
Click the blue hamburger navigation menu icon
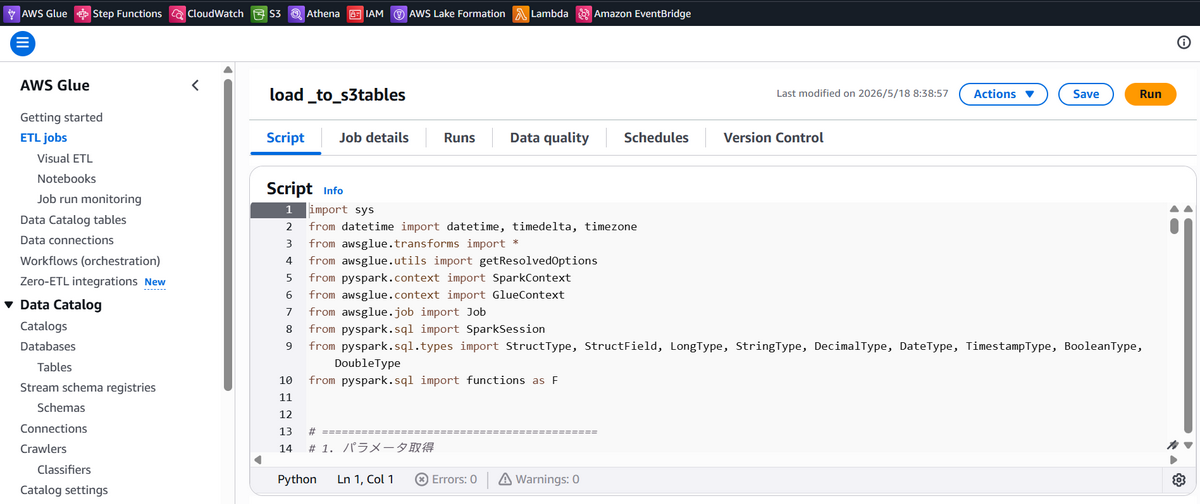point(22,43)
